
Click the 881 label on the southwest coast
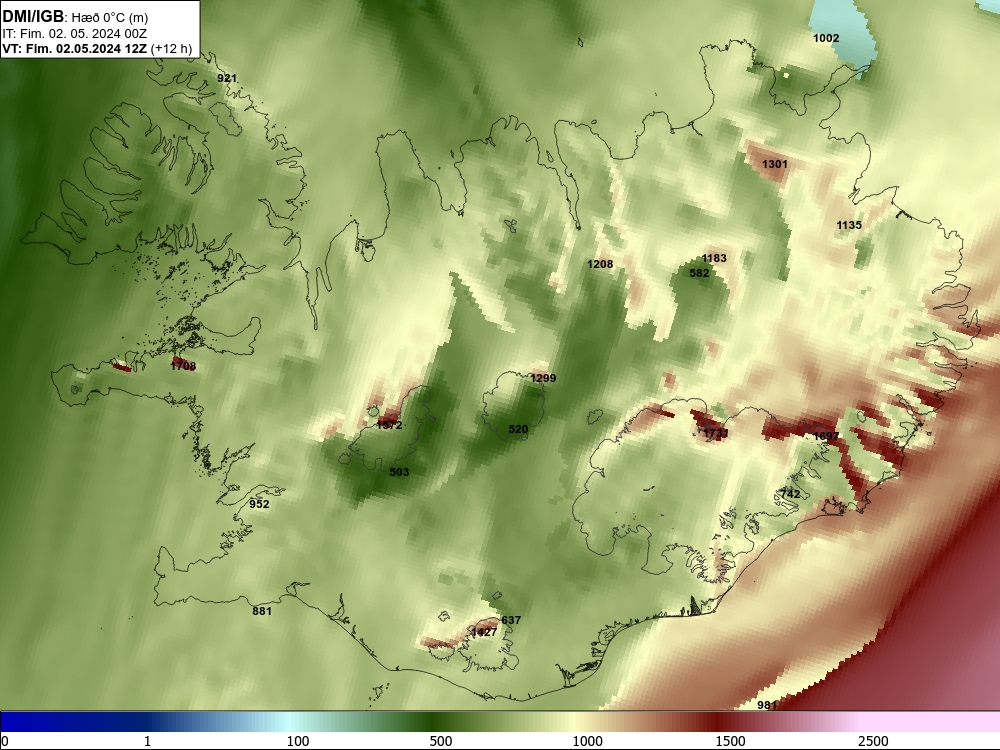pyautogui.click(x=262, y=612)
